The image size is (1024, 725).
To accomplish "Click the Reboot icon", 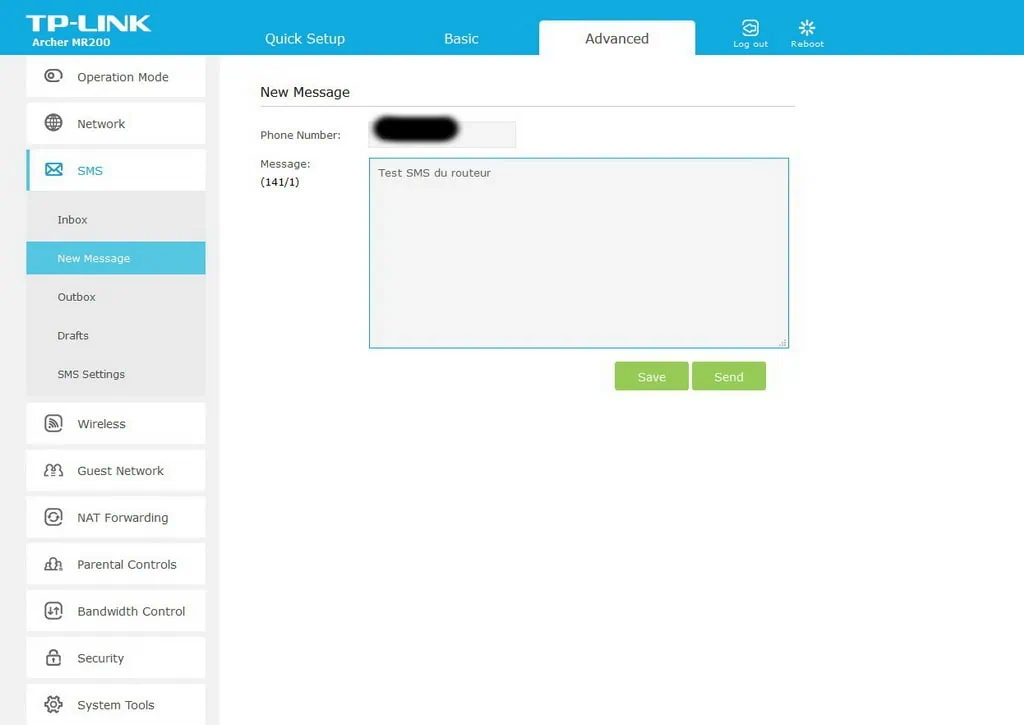I will click(807, 28).
